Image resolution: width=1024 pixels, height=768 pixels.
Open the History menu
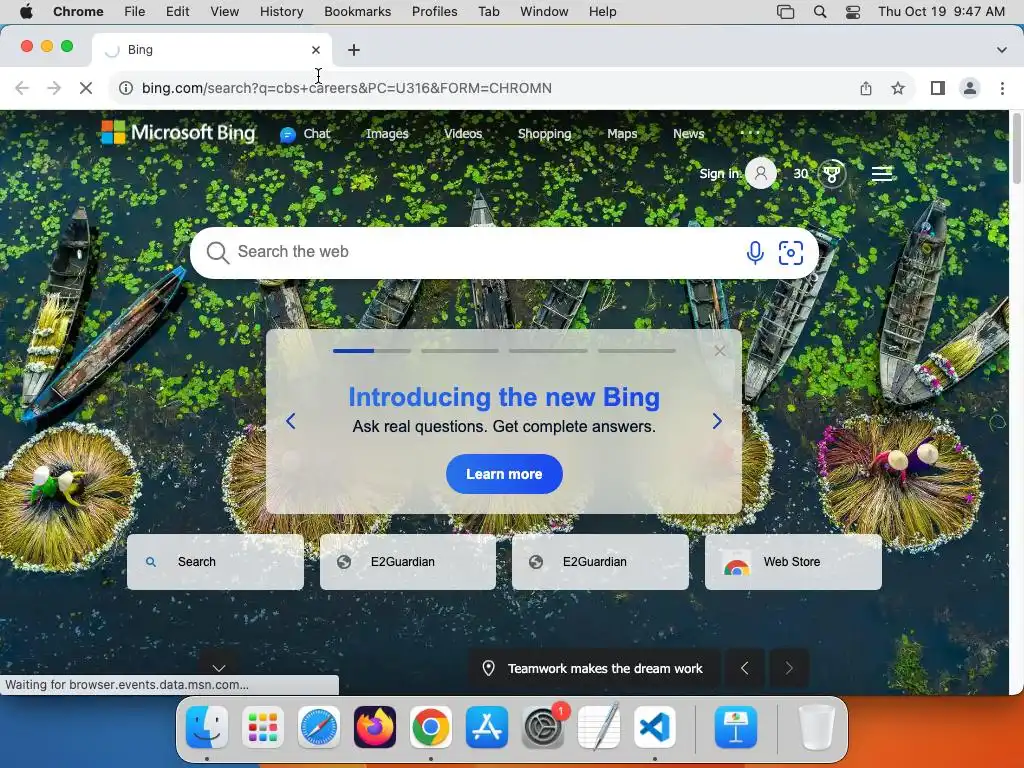pos(281,12)
